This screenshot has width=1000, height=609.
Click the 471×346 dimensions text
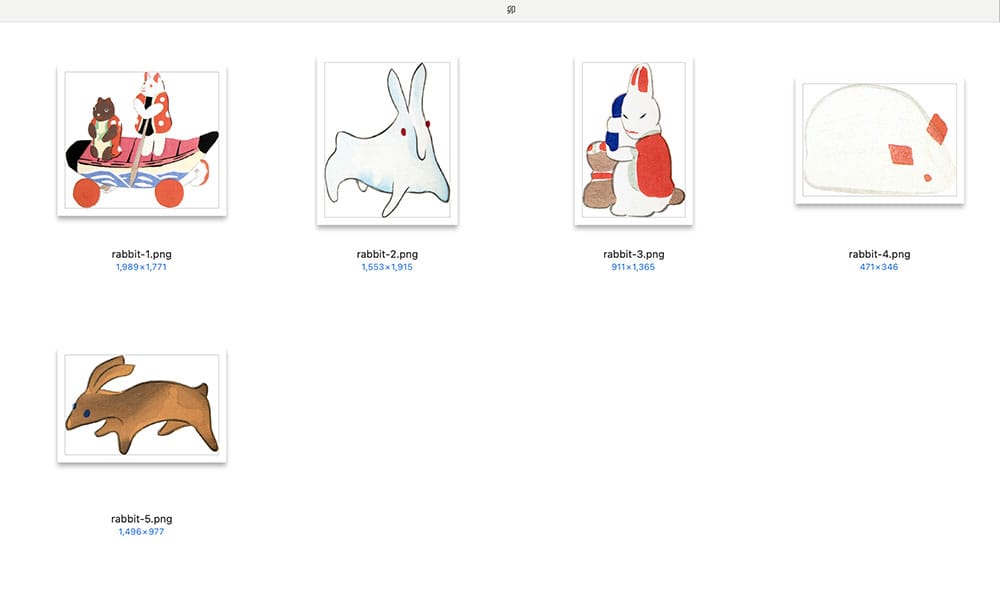tap(879, 267)
